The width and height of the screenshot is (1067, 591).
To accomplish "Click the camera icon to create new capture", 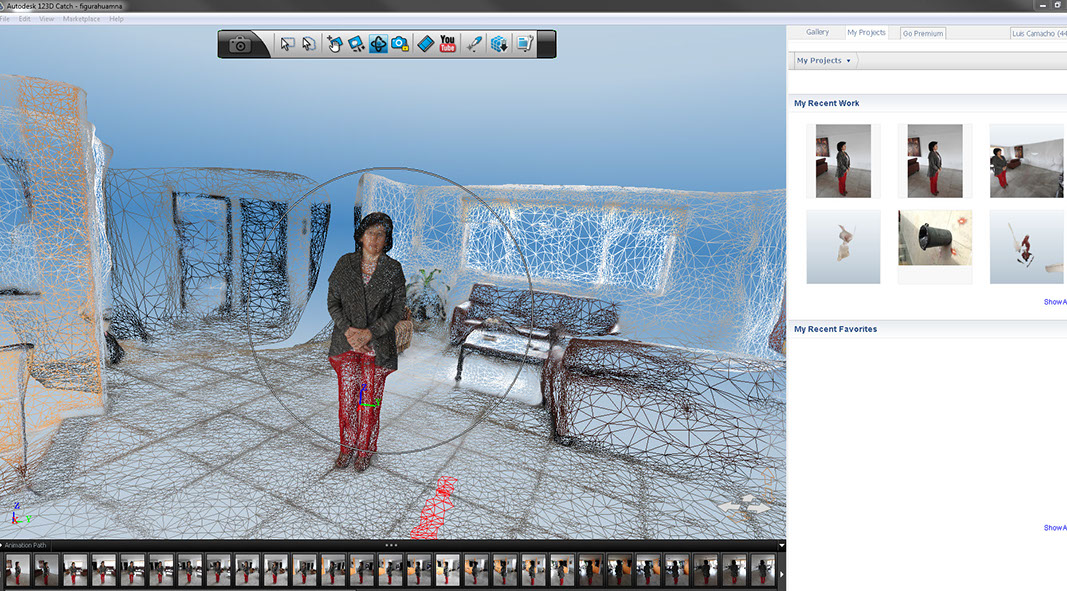I will coord(240,45).
